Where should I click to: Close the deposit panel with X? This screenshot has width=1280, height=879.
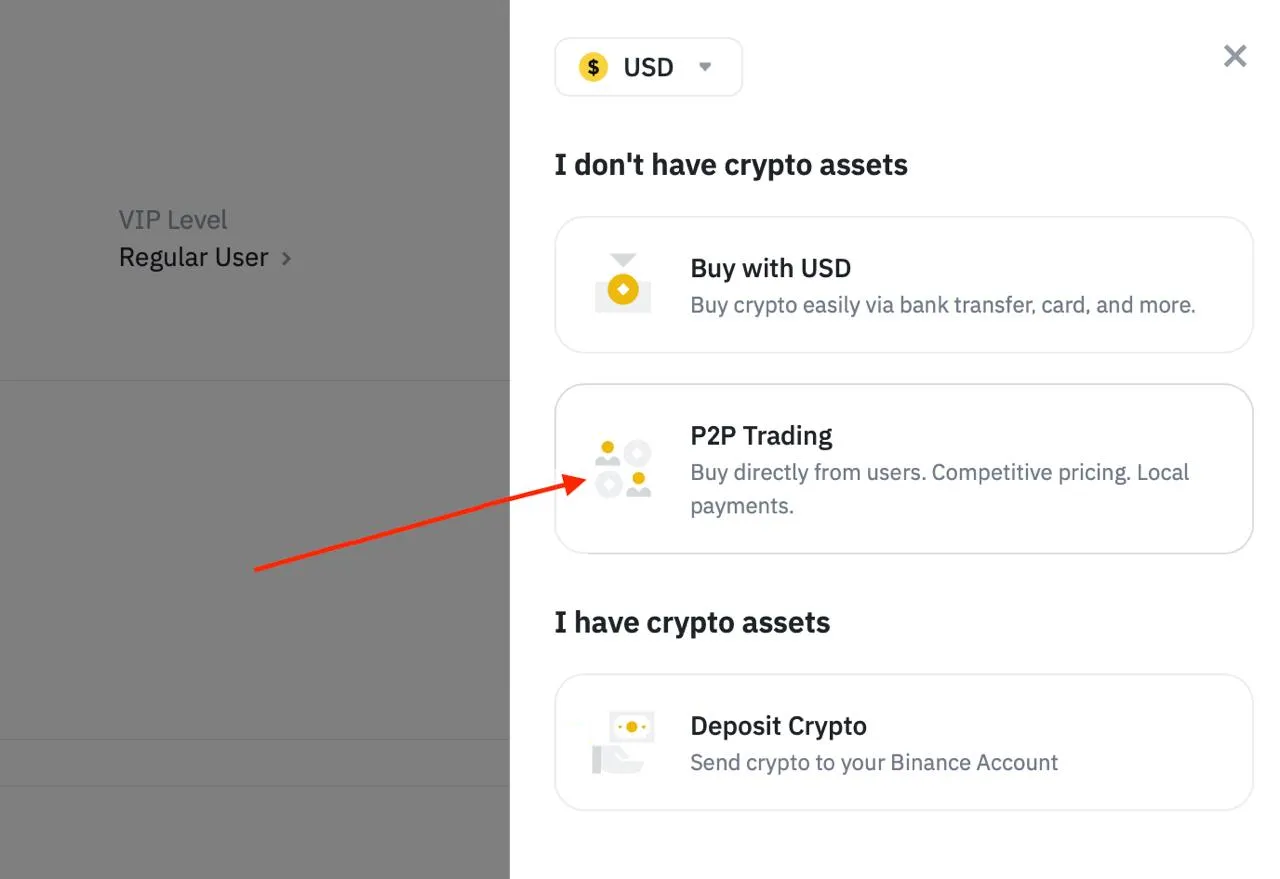click(1235, 56)
